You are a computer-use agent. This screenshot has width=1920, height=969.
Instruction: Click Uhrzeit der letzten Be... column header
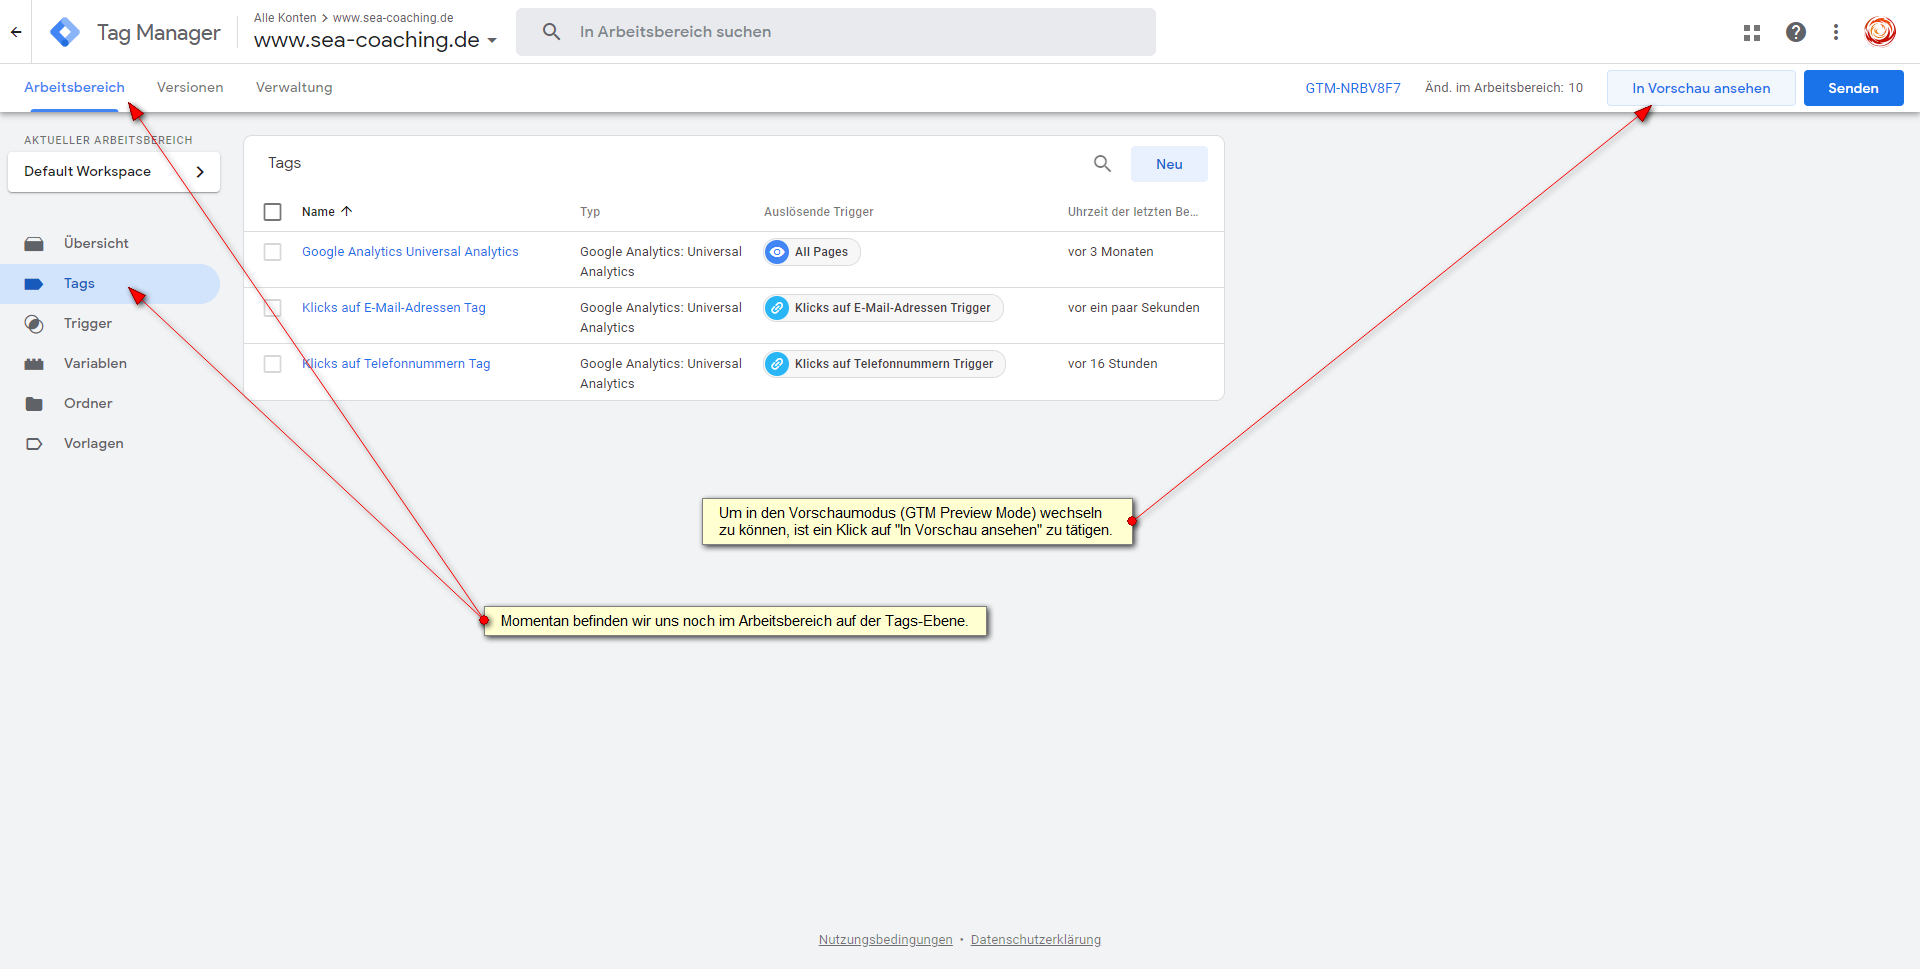(x=1133, y=212)
